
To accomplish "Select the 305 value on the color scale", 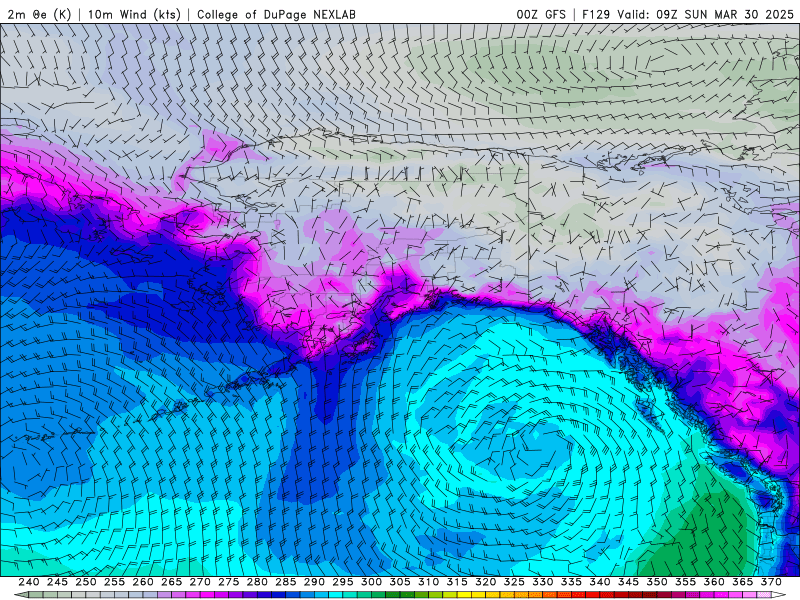I will 400,582.
